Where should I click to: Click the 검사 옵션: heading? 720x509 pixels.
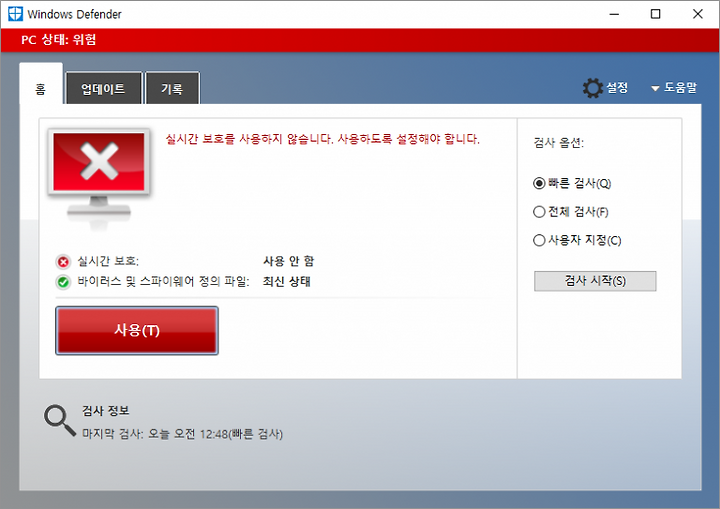(x=558, y=143)
